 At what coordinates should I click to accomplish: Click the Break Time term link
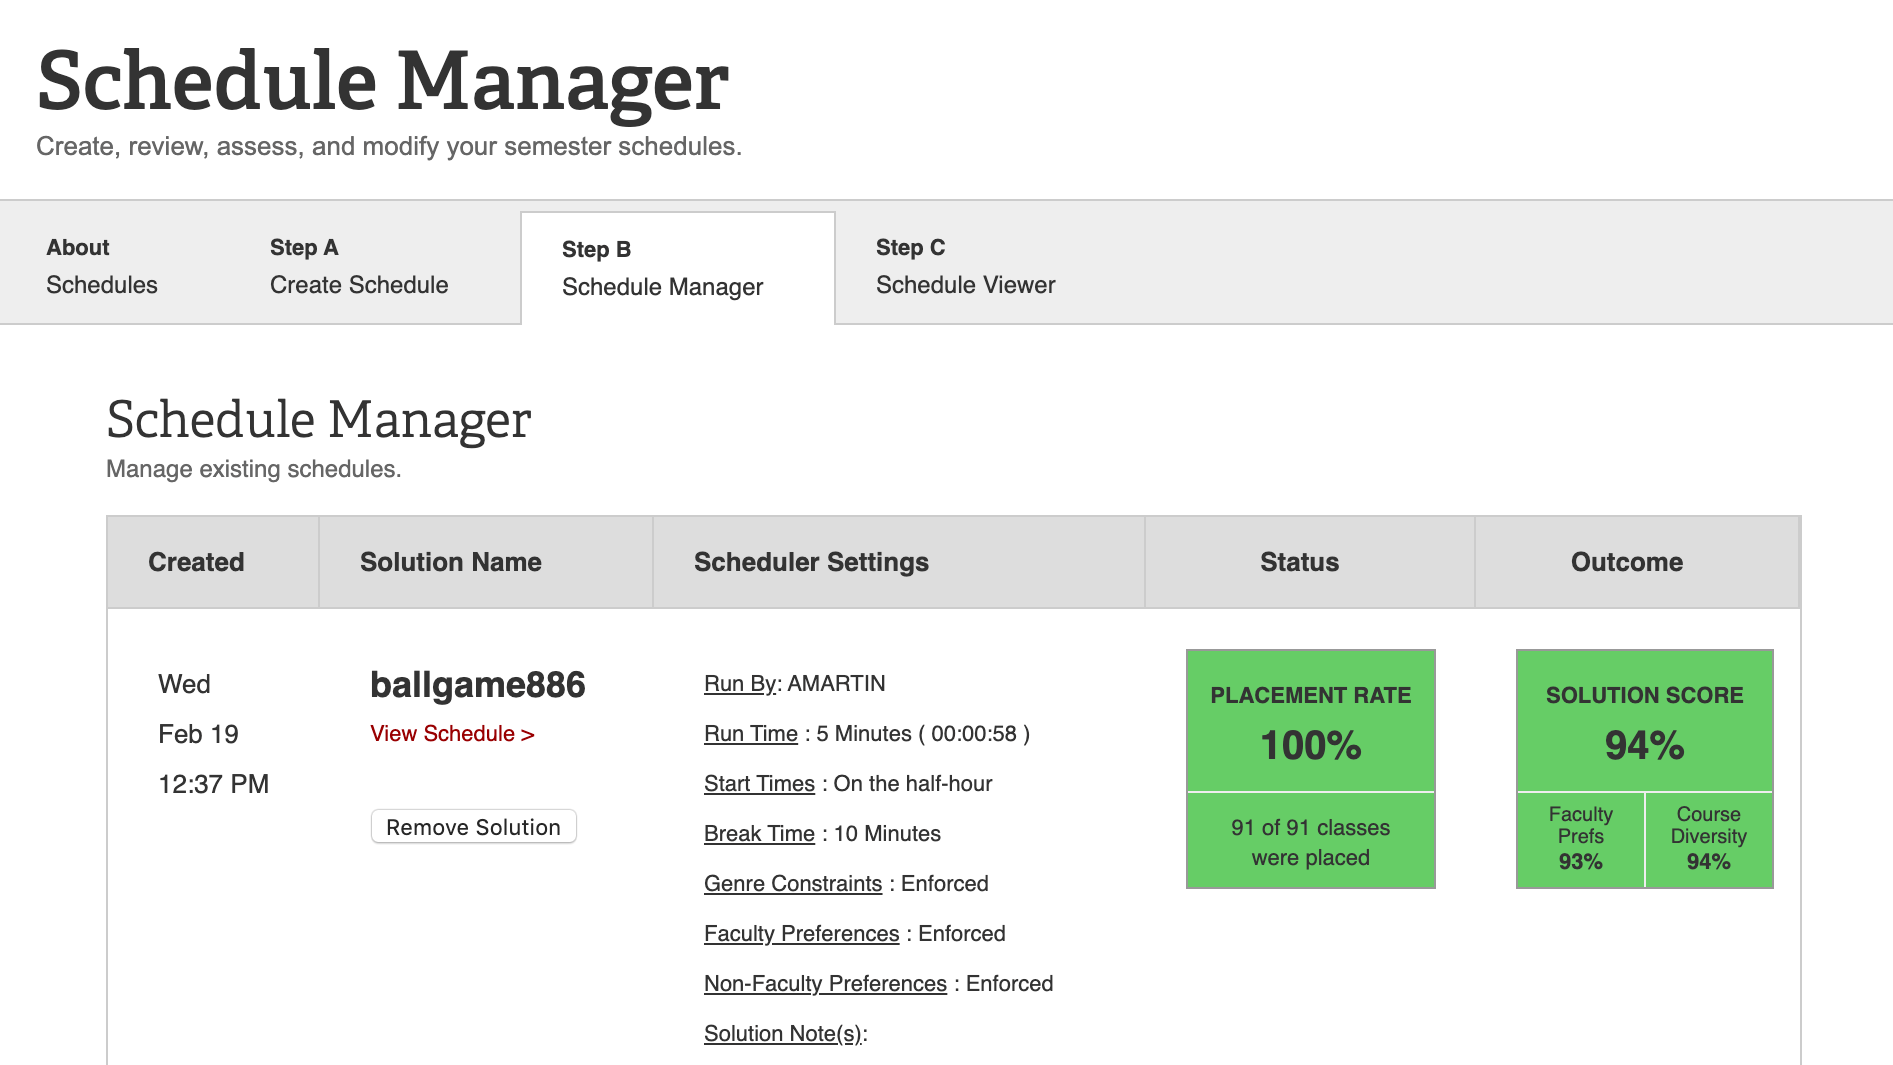(759, 833)
